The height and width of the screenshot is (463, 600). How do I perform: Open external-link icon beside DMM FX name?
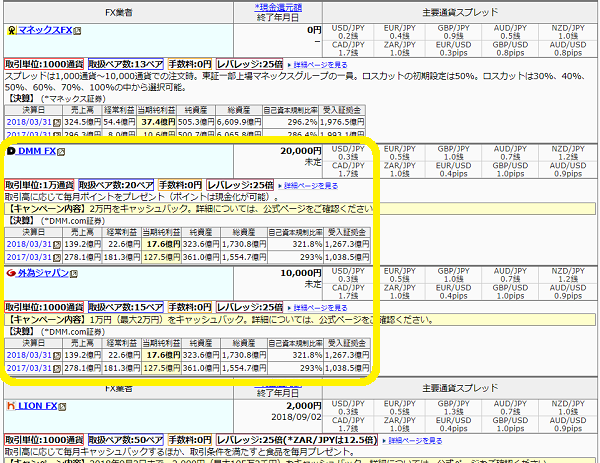(61, 152)
